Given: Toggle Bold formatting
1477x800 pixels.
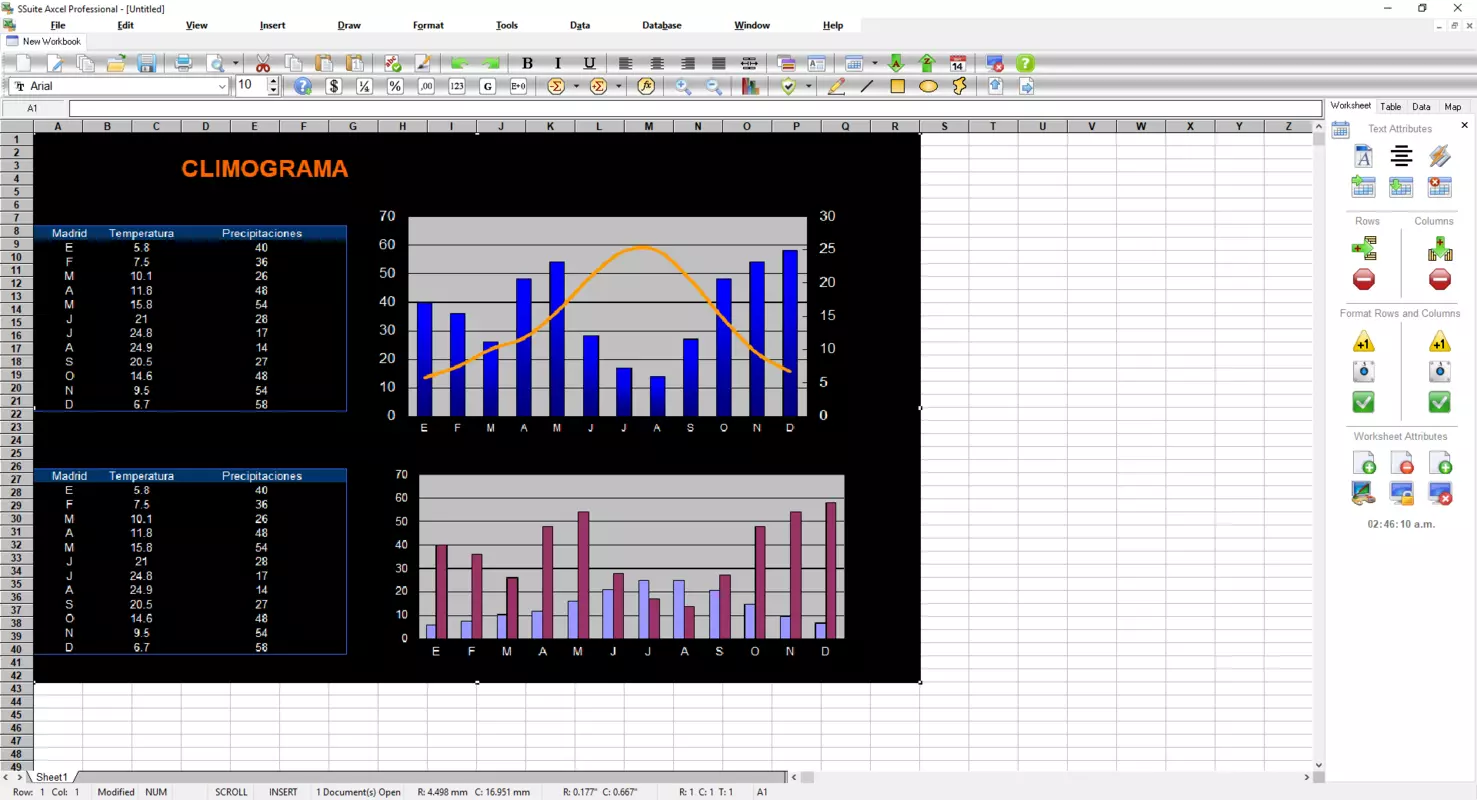Looking at the screenshot, I should coord(528,63).
